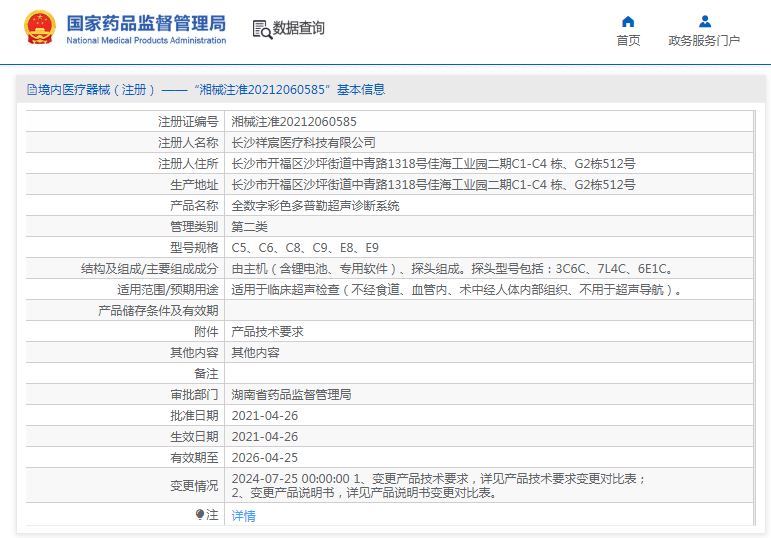Click the 政务服务门户 person icon
The image size is (771, 538).
pyautogui.click(x=704, y=21)
